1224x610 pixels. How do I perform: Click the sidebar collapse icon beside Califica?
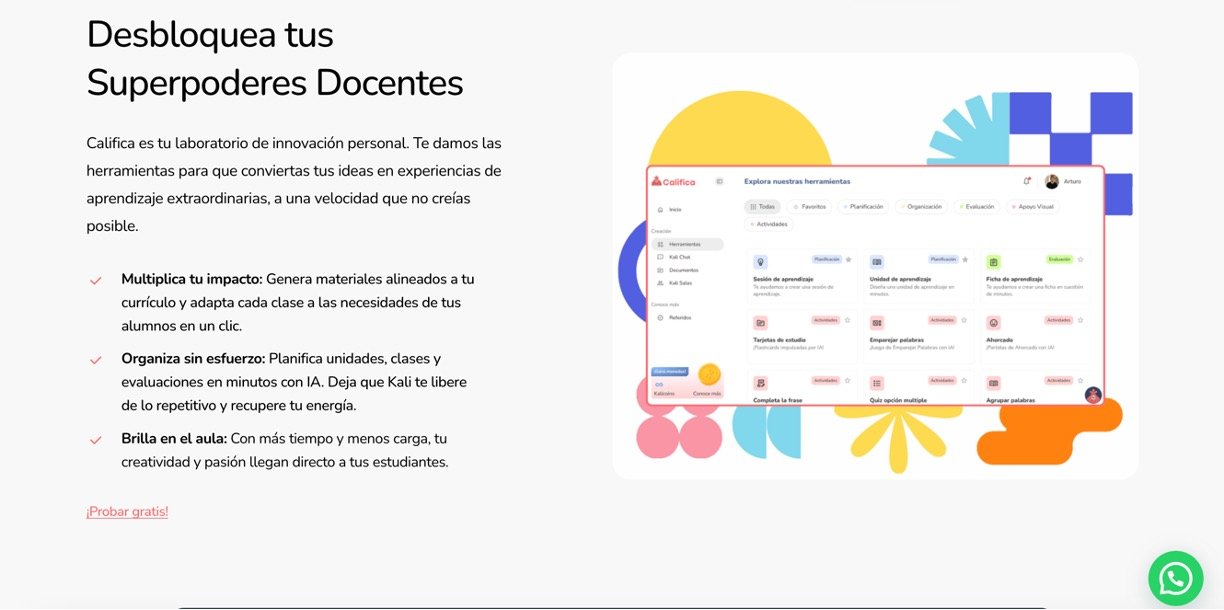pos(719,181)
